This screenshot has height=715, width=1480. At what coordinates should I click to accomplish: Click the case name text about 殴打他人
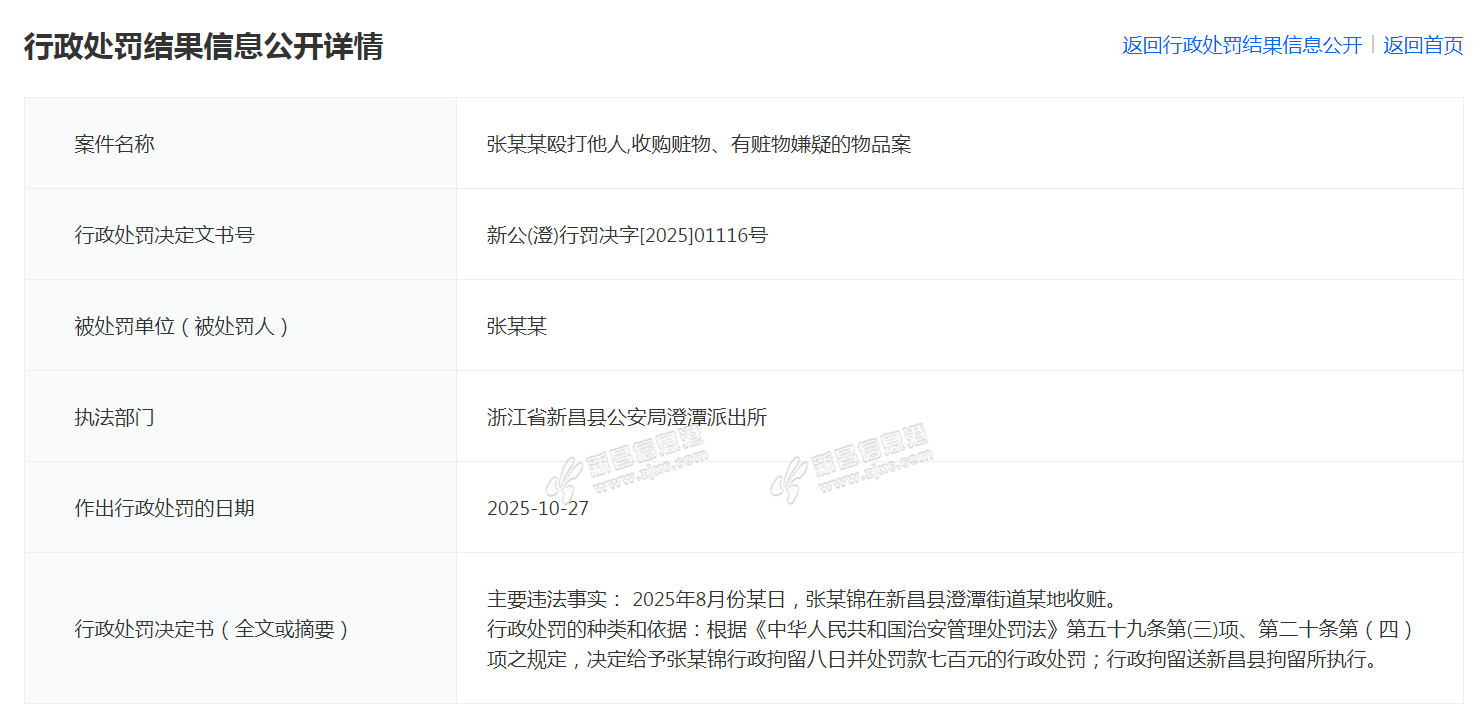[698, 144]
